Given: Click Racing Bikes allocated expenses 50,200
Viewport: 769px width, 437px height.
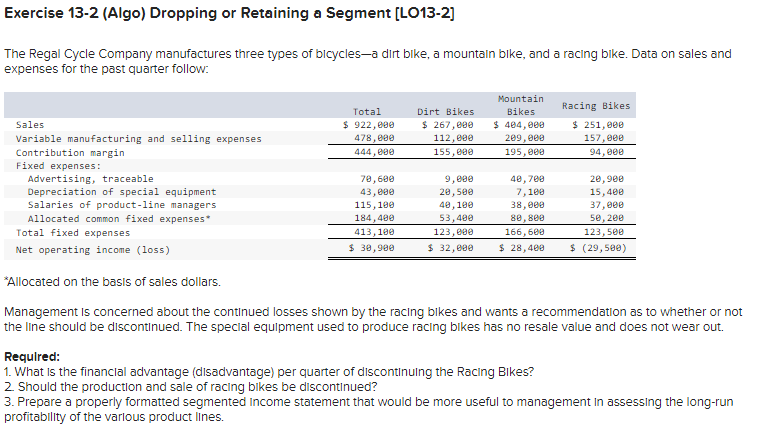Looking at the screenshot, I should (x=607, y=218).
